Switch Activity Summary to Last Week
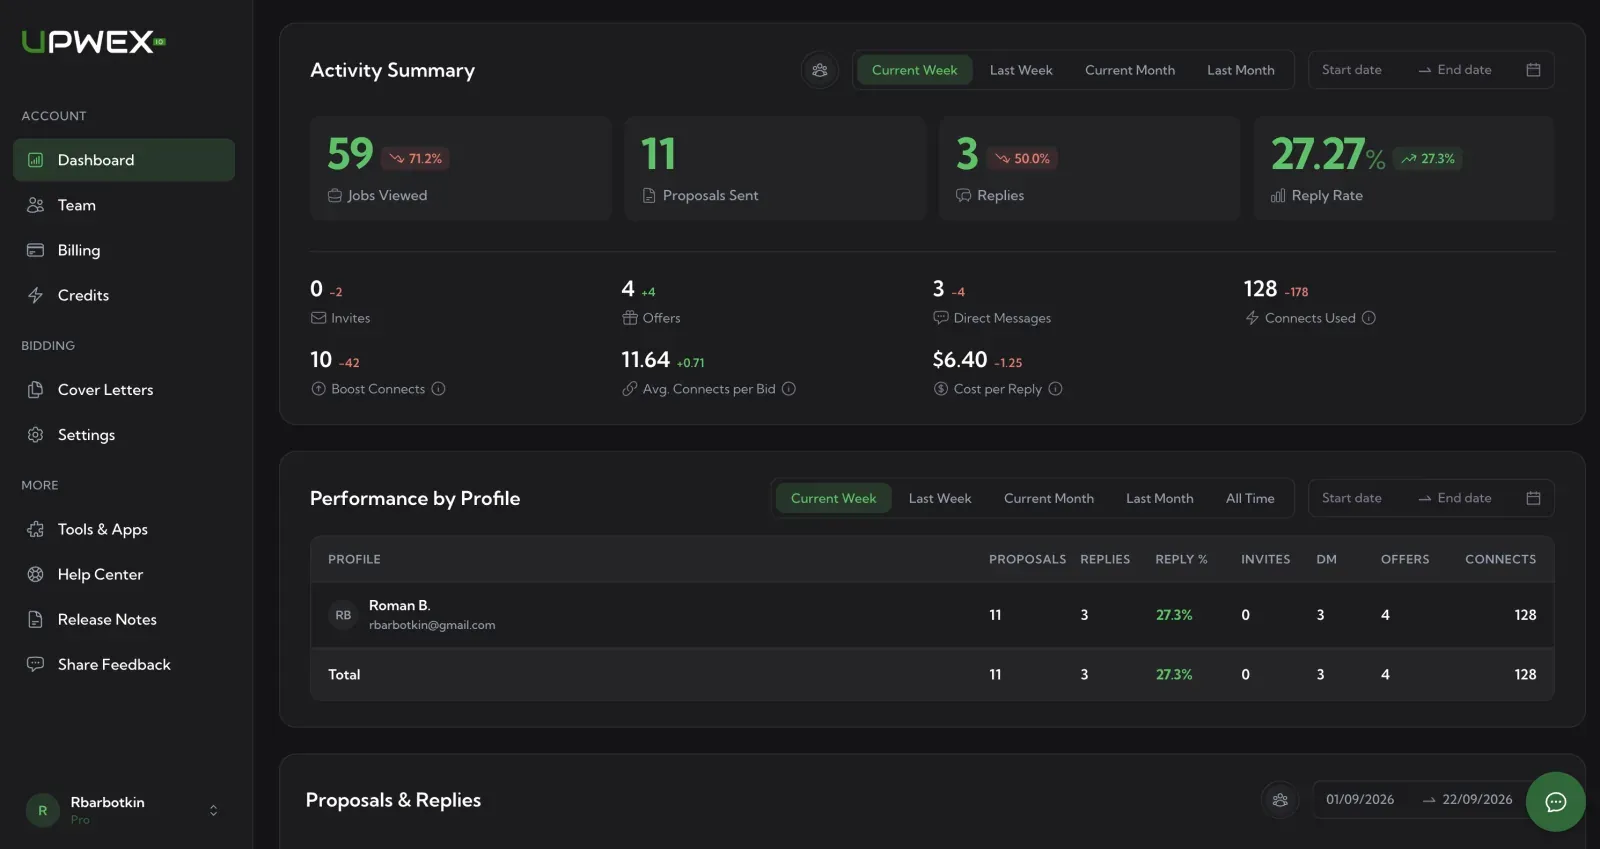Viewport: 1600px width, 849px height. pyautogui.click(x=1021, y=70)
